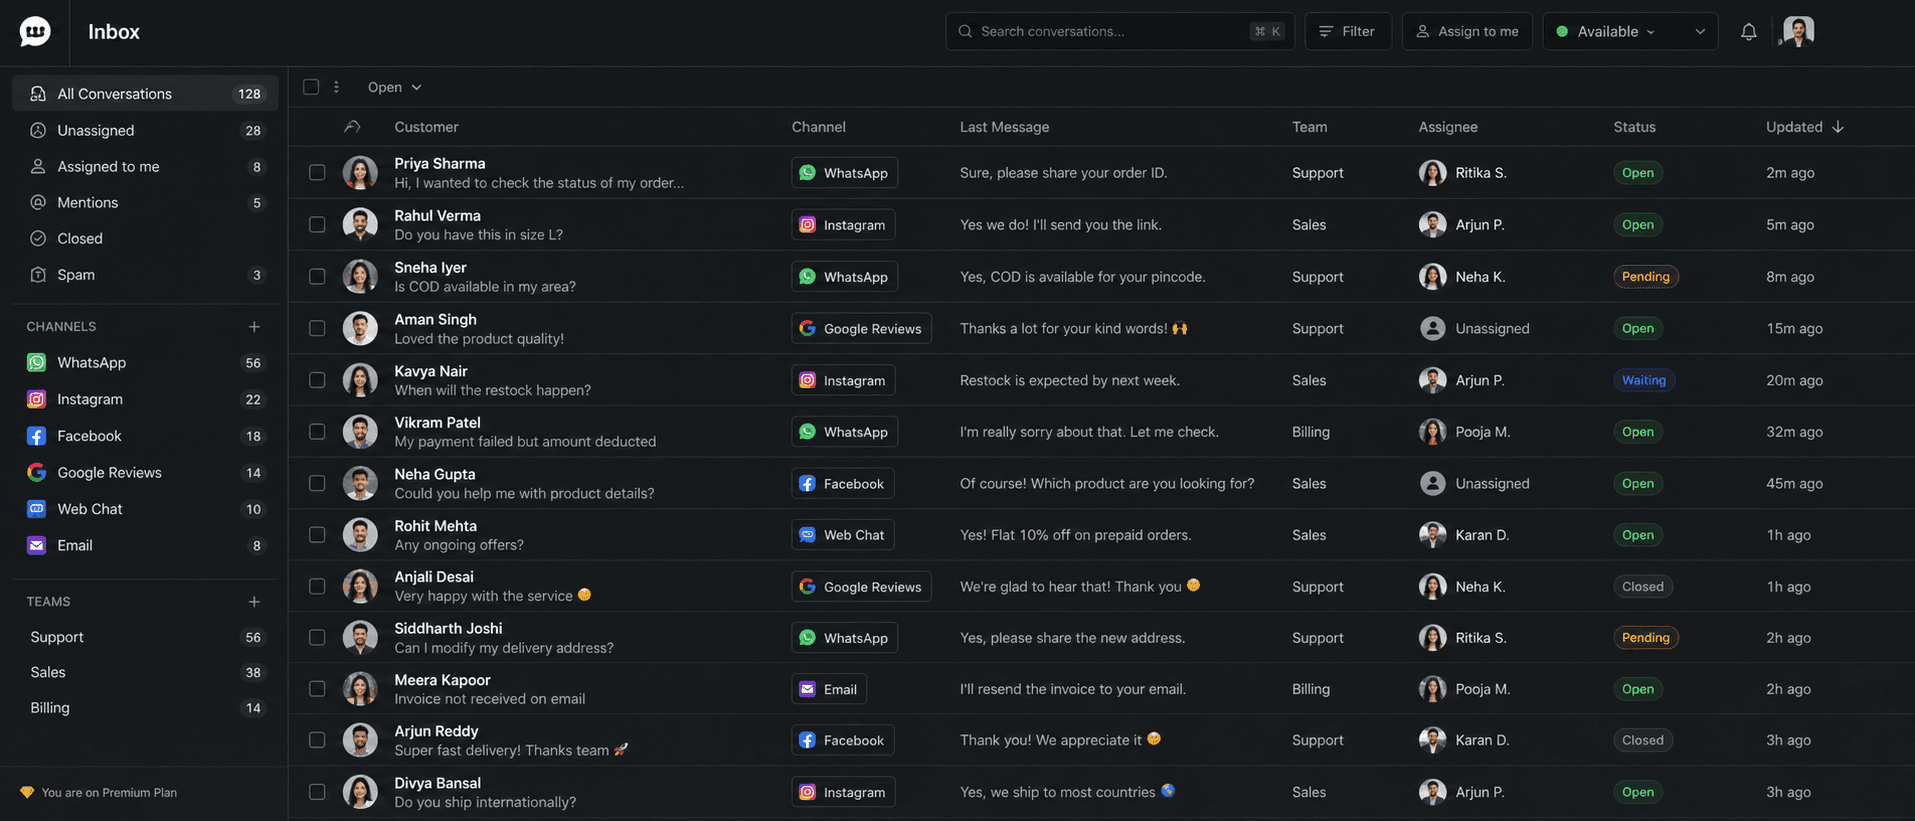Click the Unassigned sidebar icon

pos(38,130)
